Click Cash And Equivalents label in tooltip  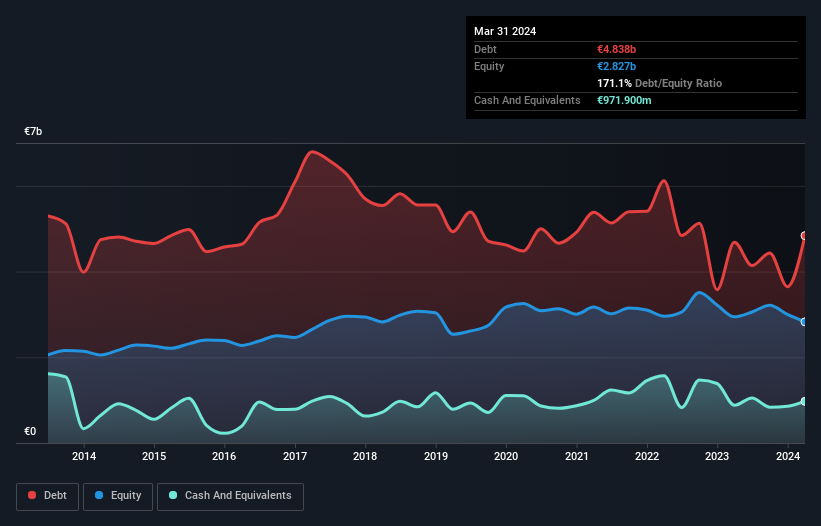click(527, 100)
